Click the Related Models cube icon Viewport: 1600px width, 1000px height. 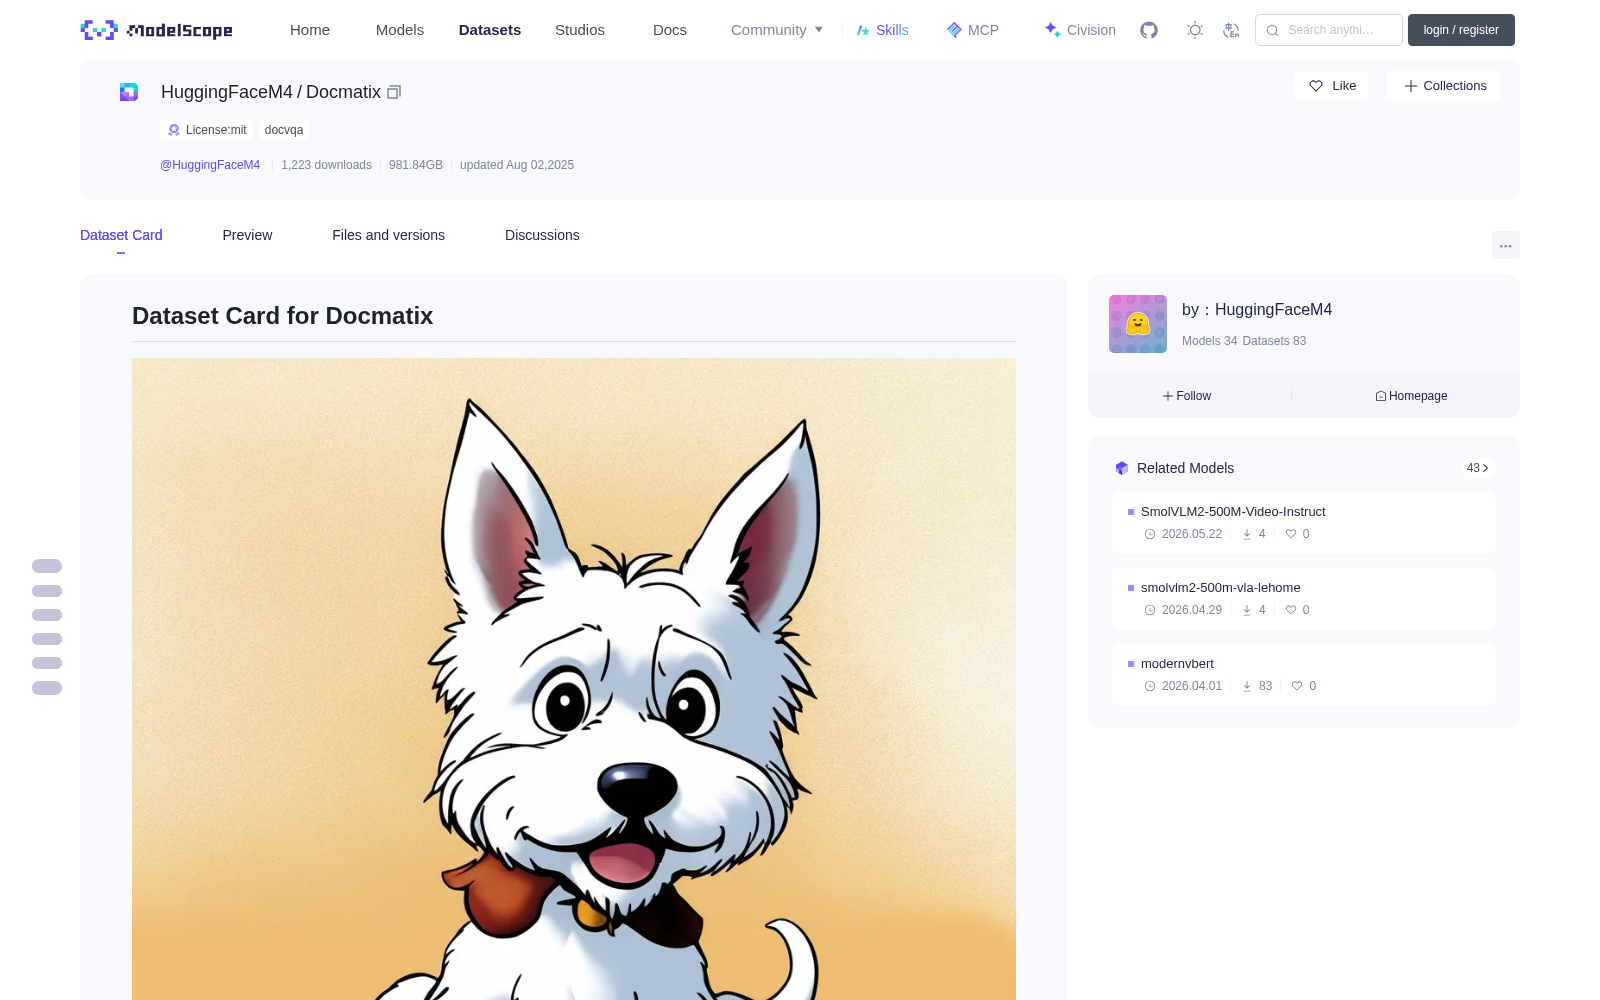[1122, 468]
